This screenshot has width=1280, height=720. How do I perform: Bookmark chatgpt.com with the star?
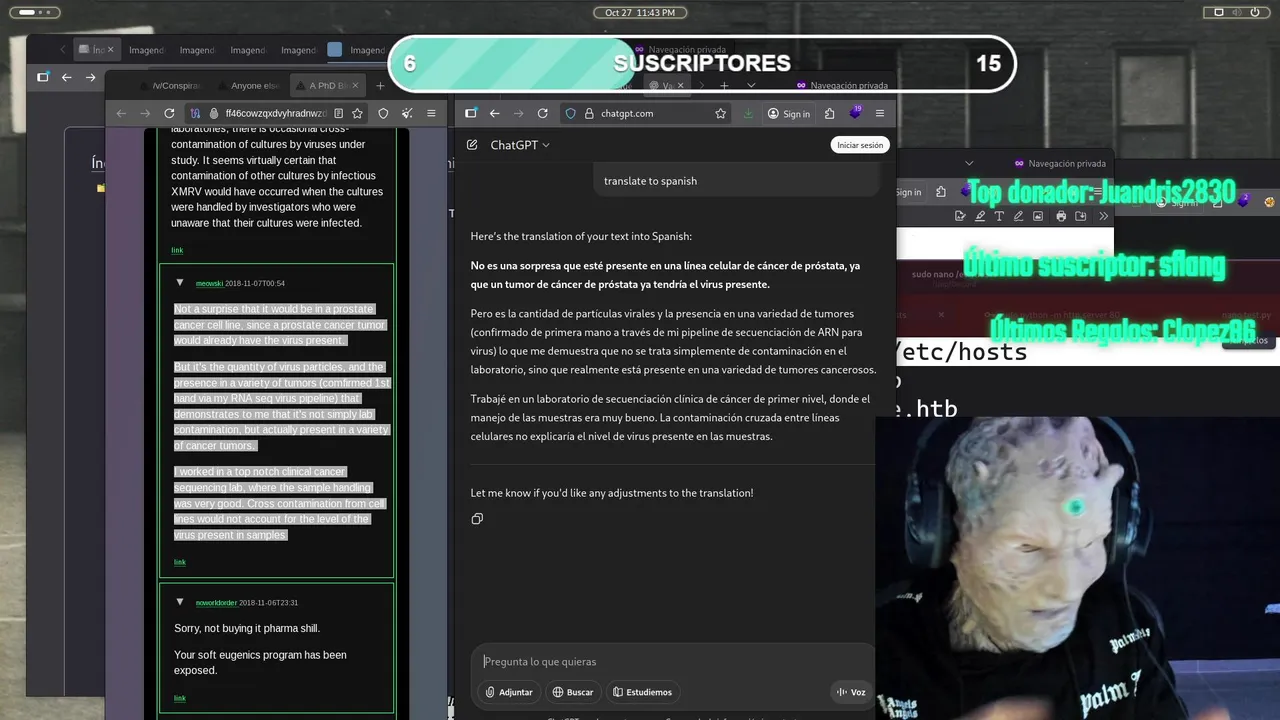click(720, 113)
